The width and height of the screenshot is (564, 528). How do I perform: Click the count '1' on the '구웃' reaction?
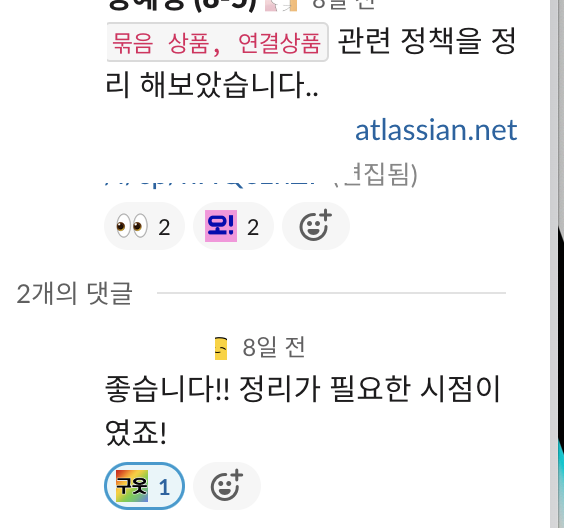click(164, 487)
